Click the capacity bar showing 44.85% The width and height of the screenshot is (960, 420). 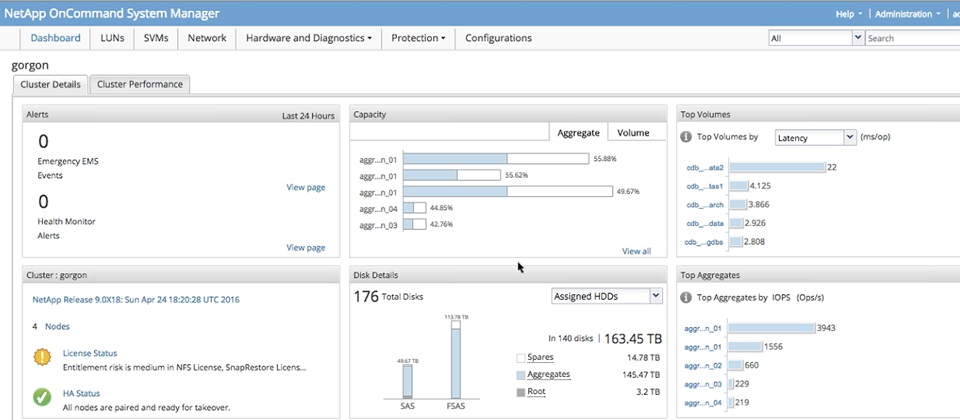[x=414, y=208]
